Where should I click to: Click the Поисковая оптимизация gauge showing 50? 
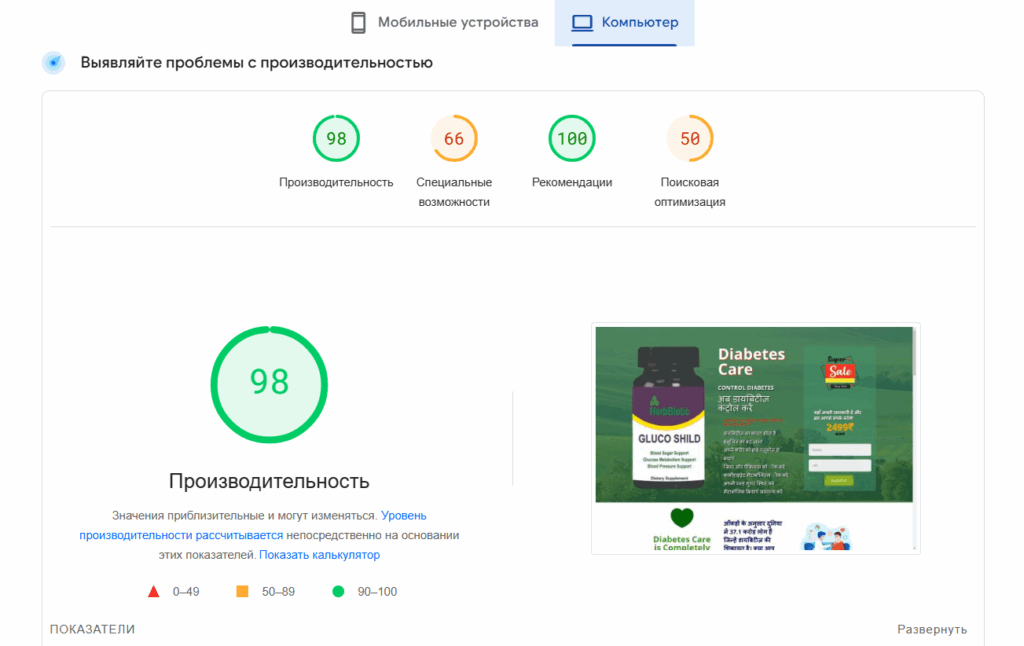point(689,138)
